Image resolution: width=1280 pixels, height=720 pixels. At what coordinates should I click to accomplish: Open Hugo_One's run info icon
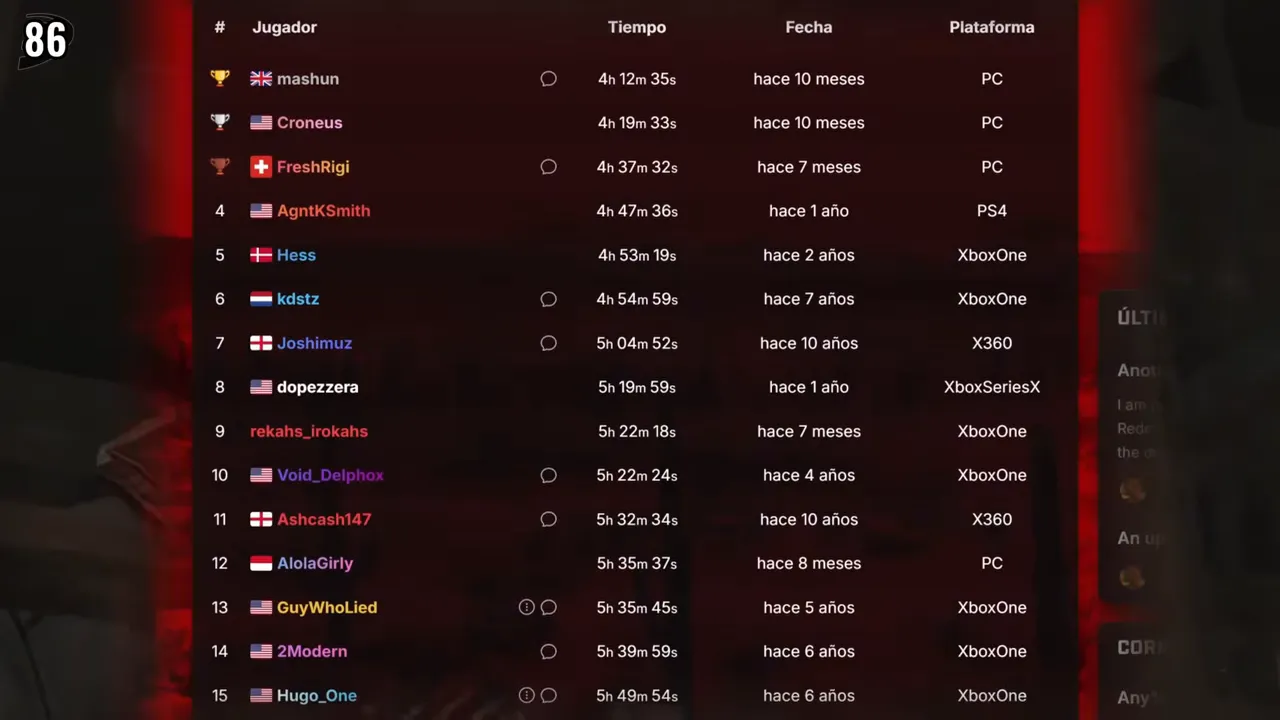(526, 695)
